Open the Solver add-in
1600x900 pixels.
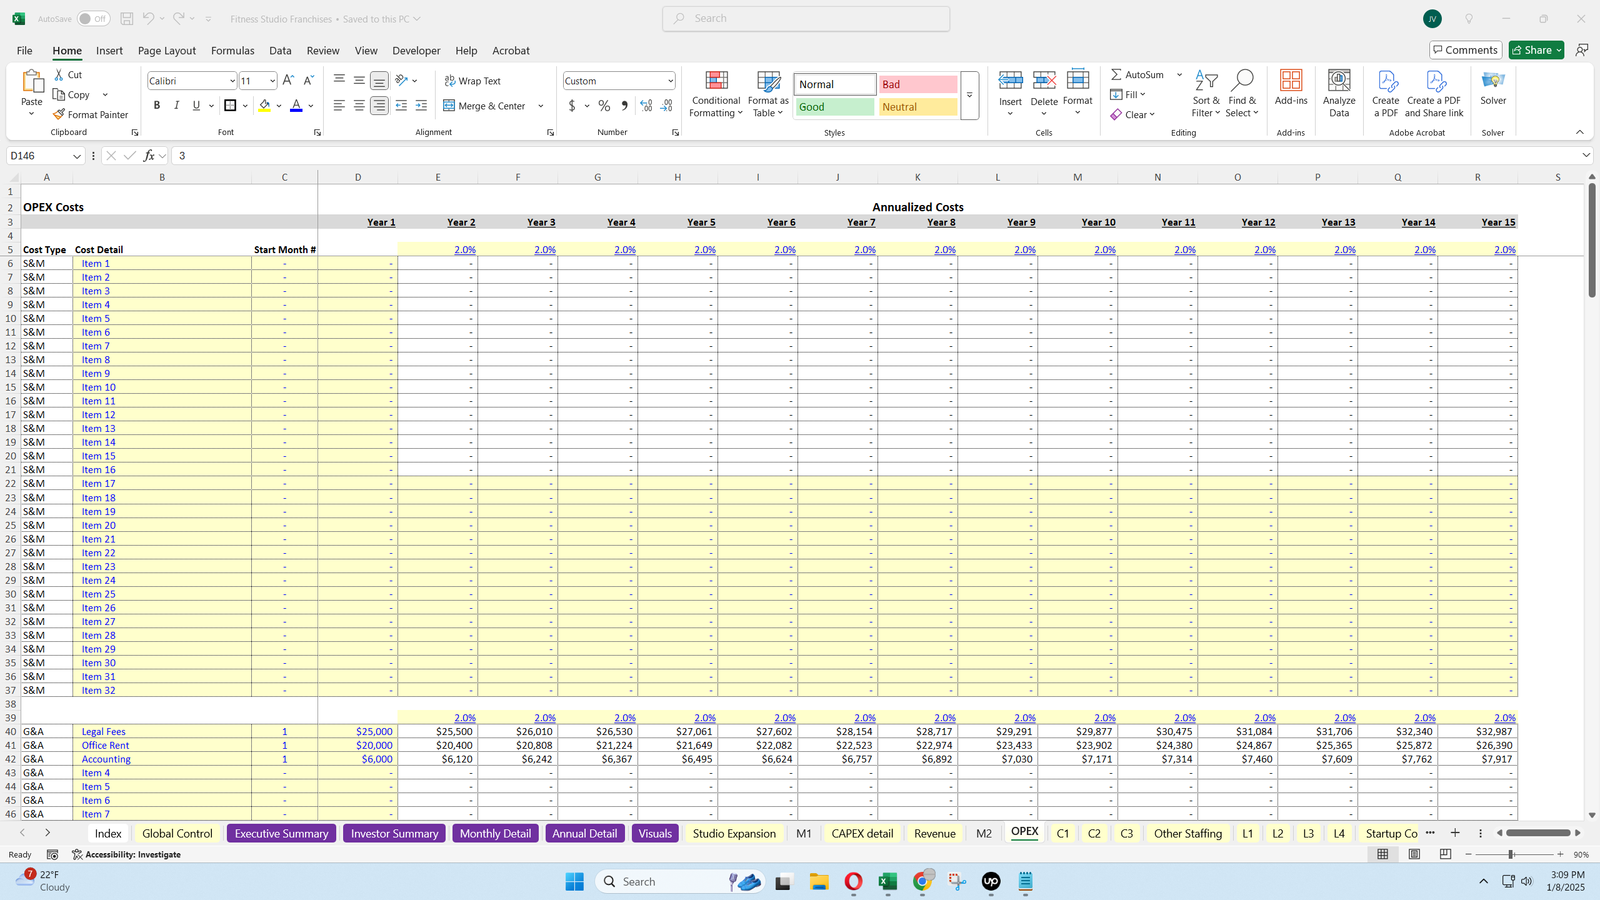coord(1492,88)
